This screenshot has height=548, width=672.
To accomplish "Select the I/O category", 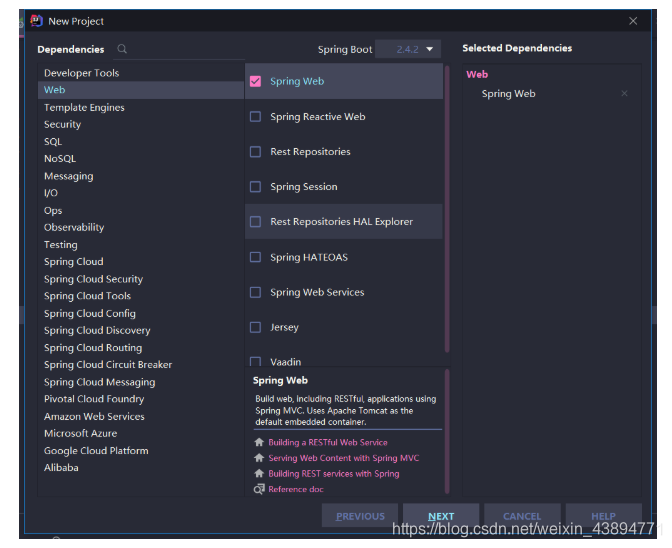I will coord(141,193).
